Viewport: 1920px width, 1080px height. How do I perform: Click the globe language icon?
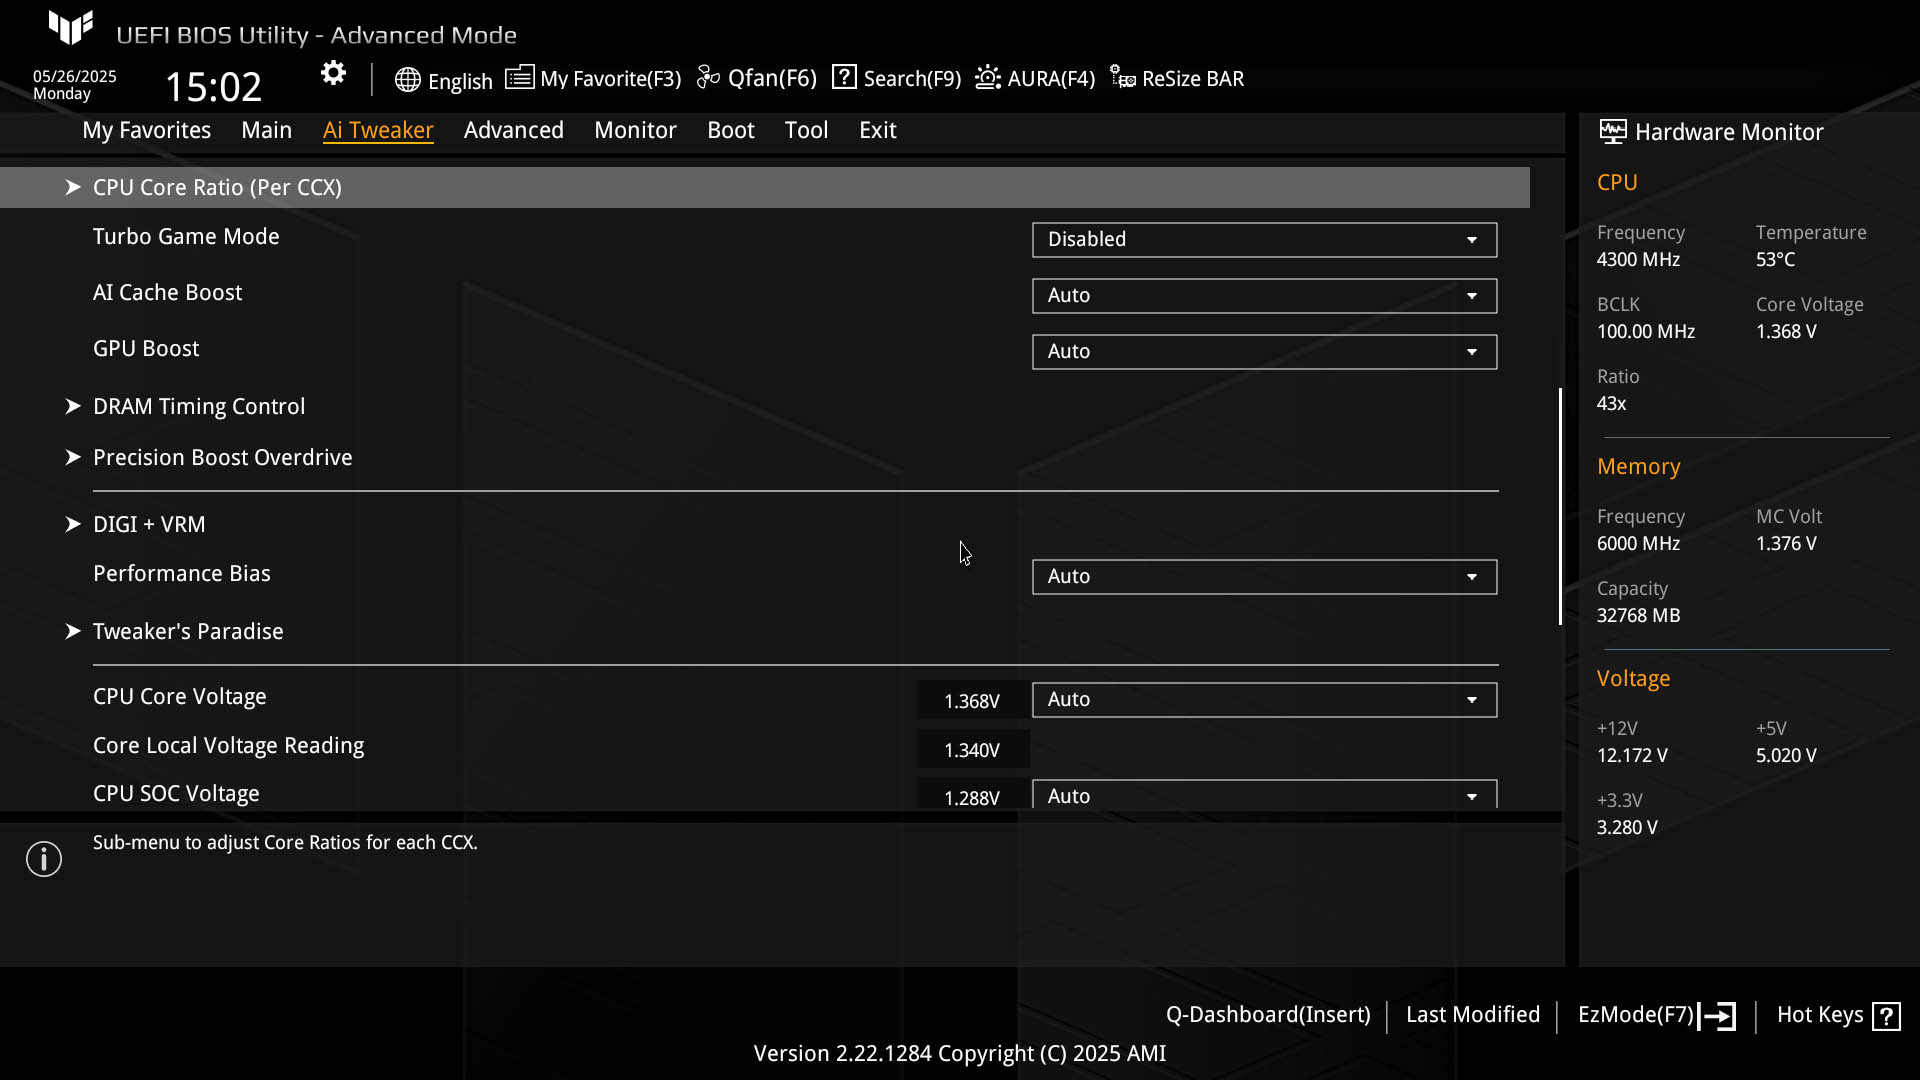tap(407, 80)
